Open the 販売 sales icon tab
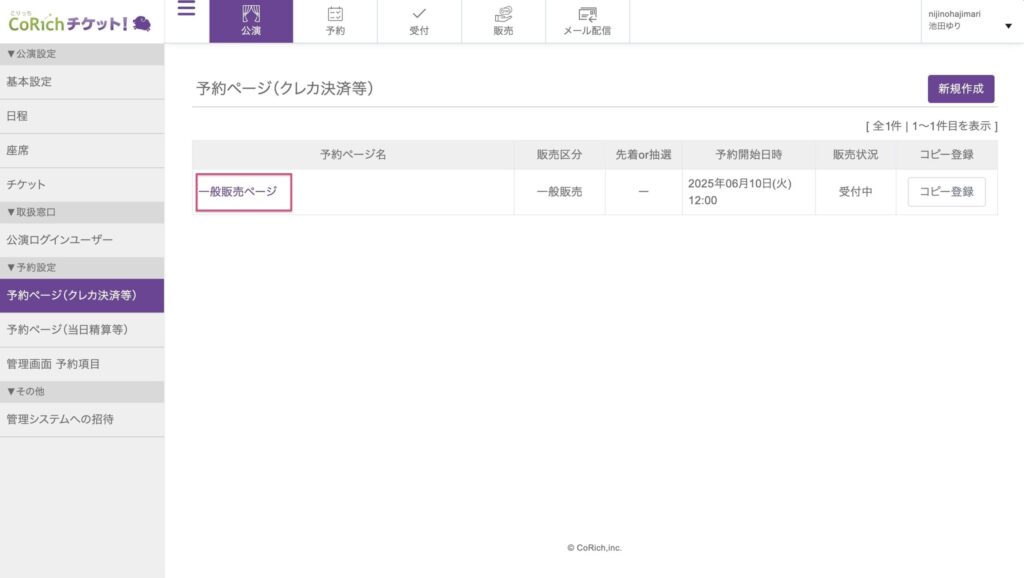The image size is (1024, 578). 503,21
